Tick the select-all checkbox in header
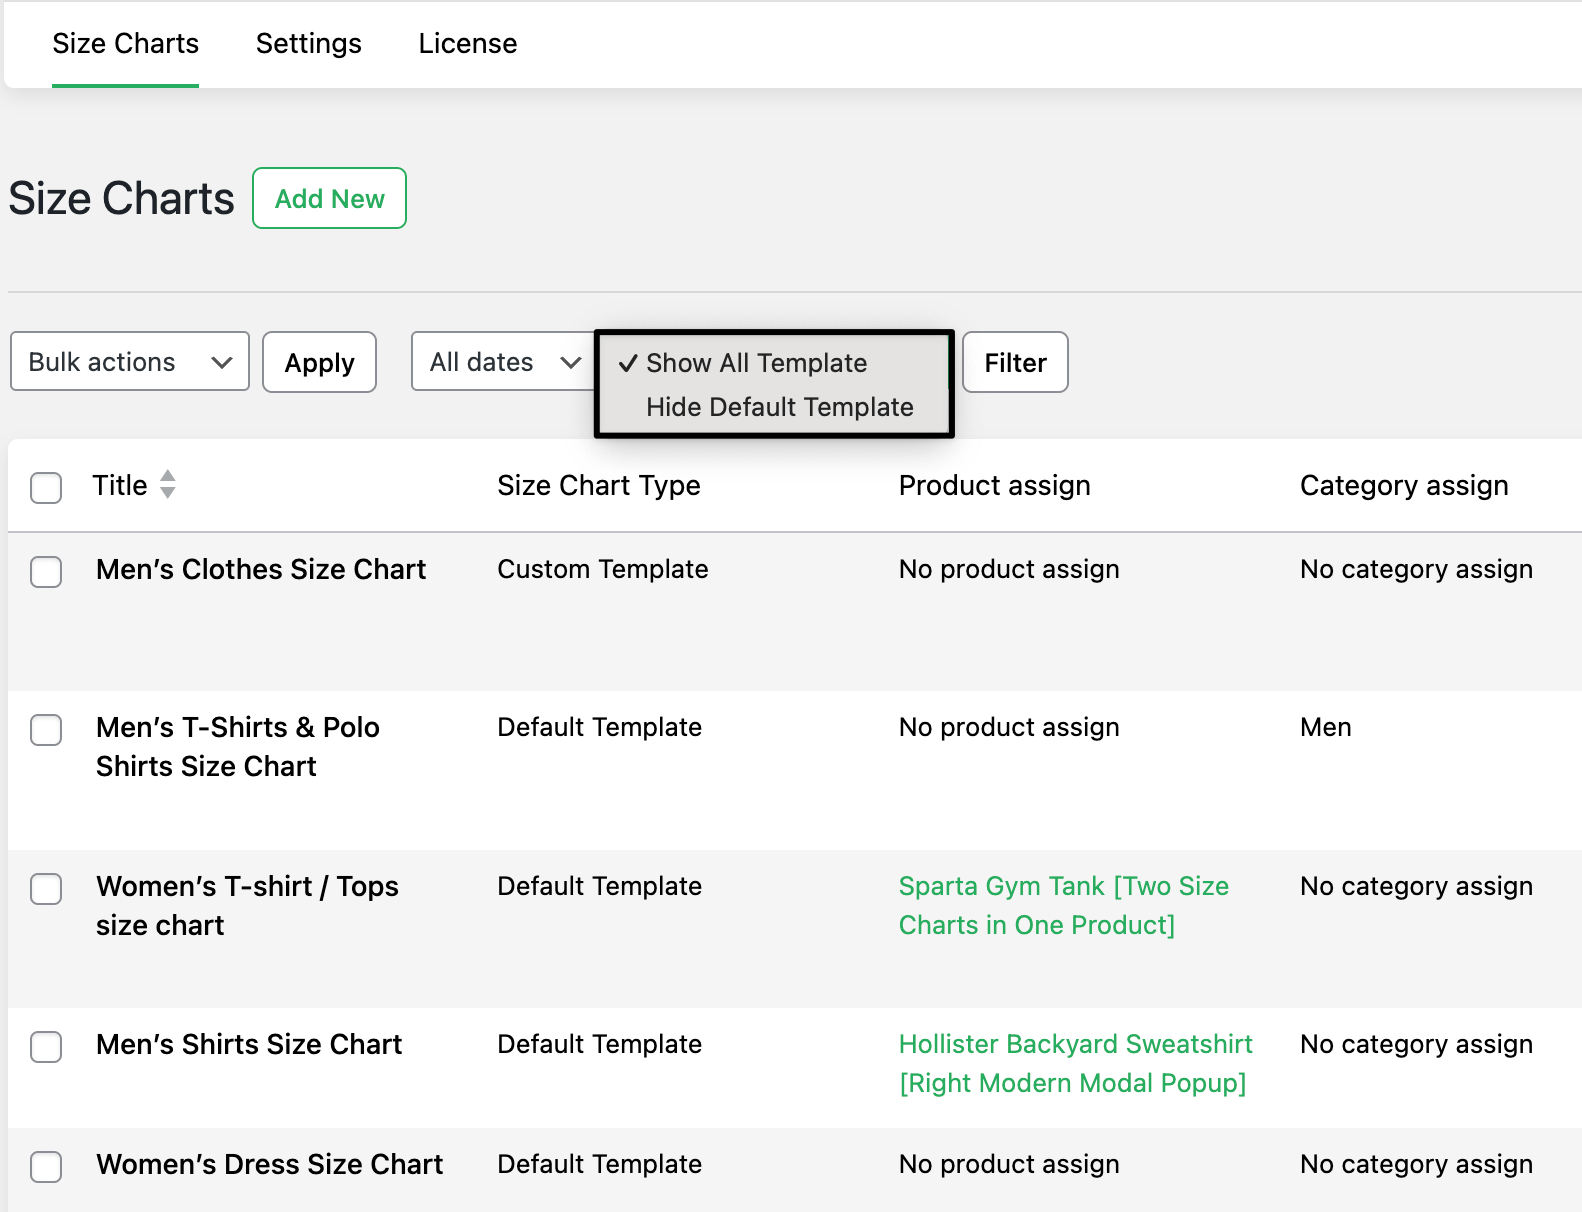Screen dimensions: 1582x1212 click(46, 487)
